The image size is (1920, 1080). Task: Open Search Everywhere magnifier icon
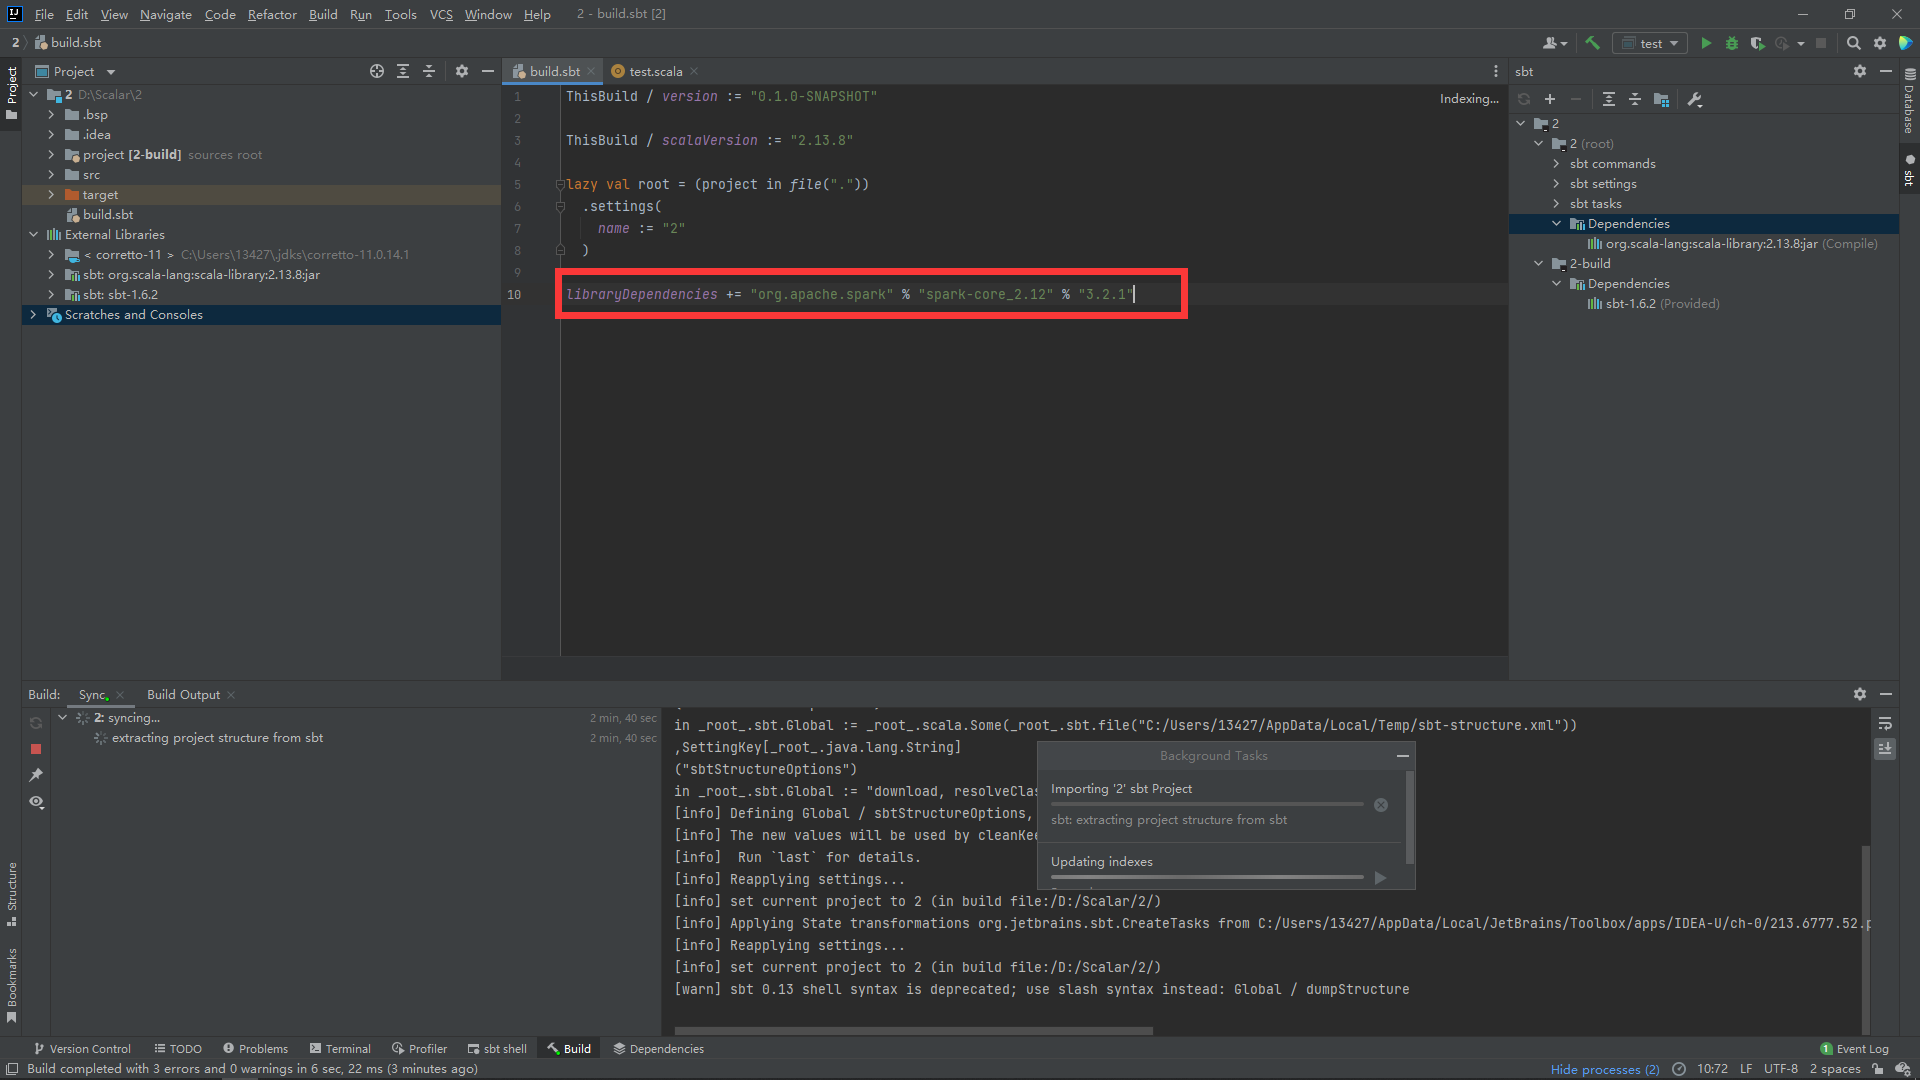[x=1853, y=43]
